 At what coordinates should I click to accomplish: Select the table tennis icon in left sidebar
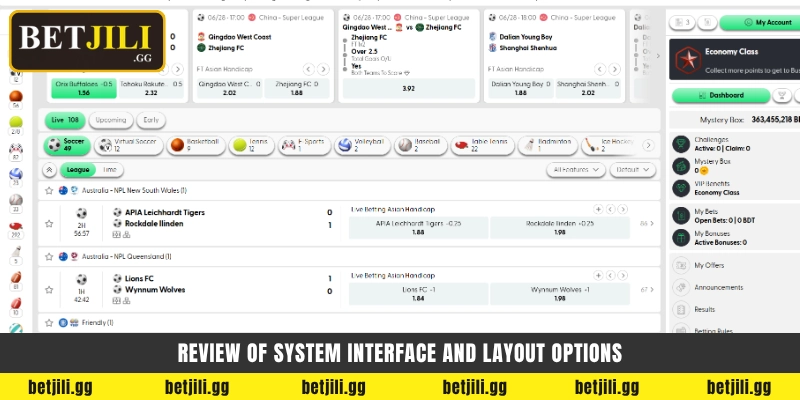16,226
